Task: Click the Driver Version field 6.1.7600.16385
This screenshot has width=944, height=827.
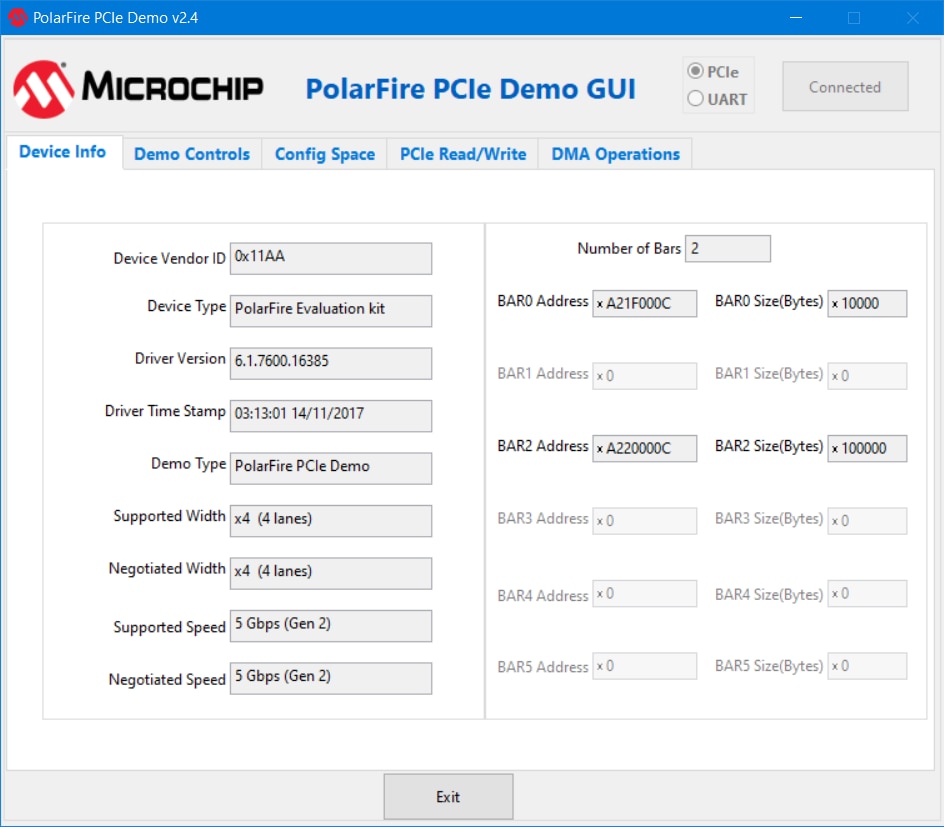Action: coord(331,363)
